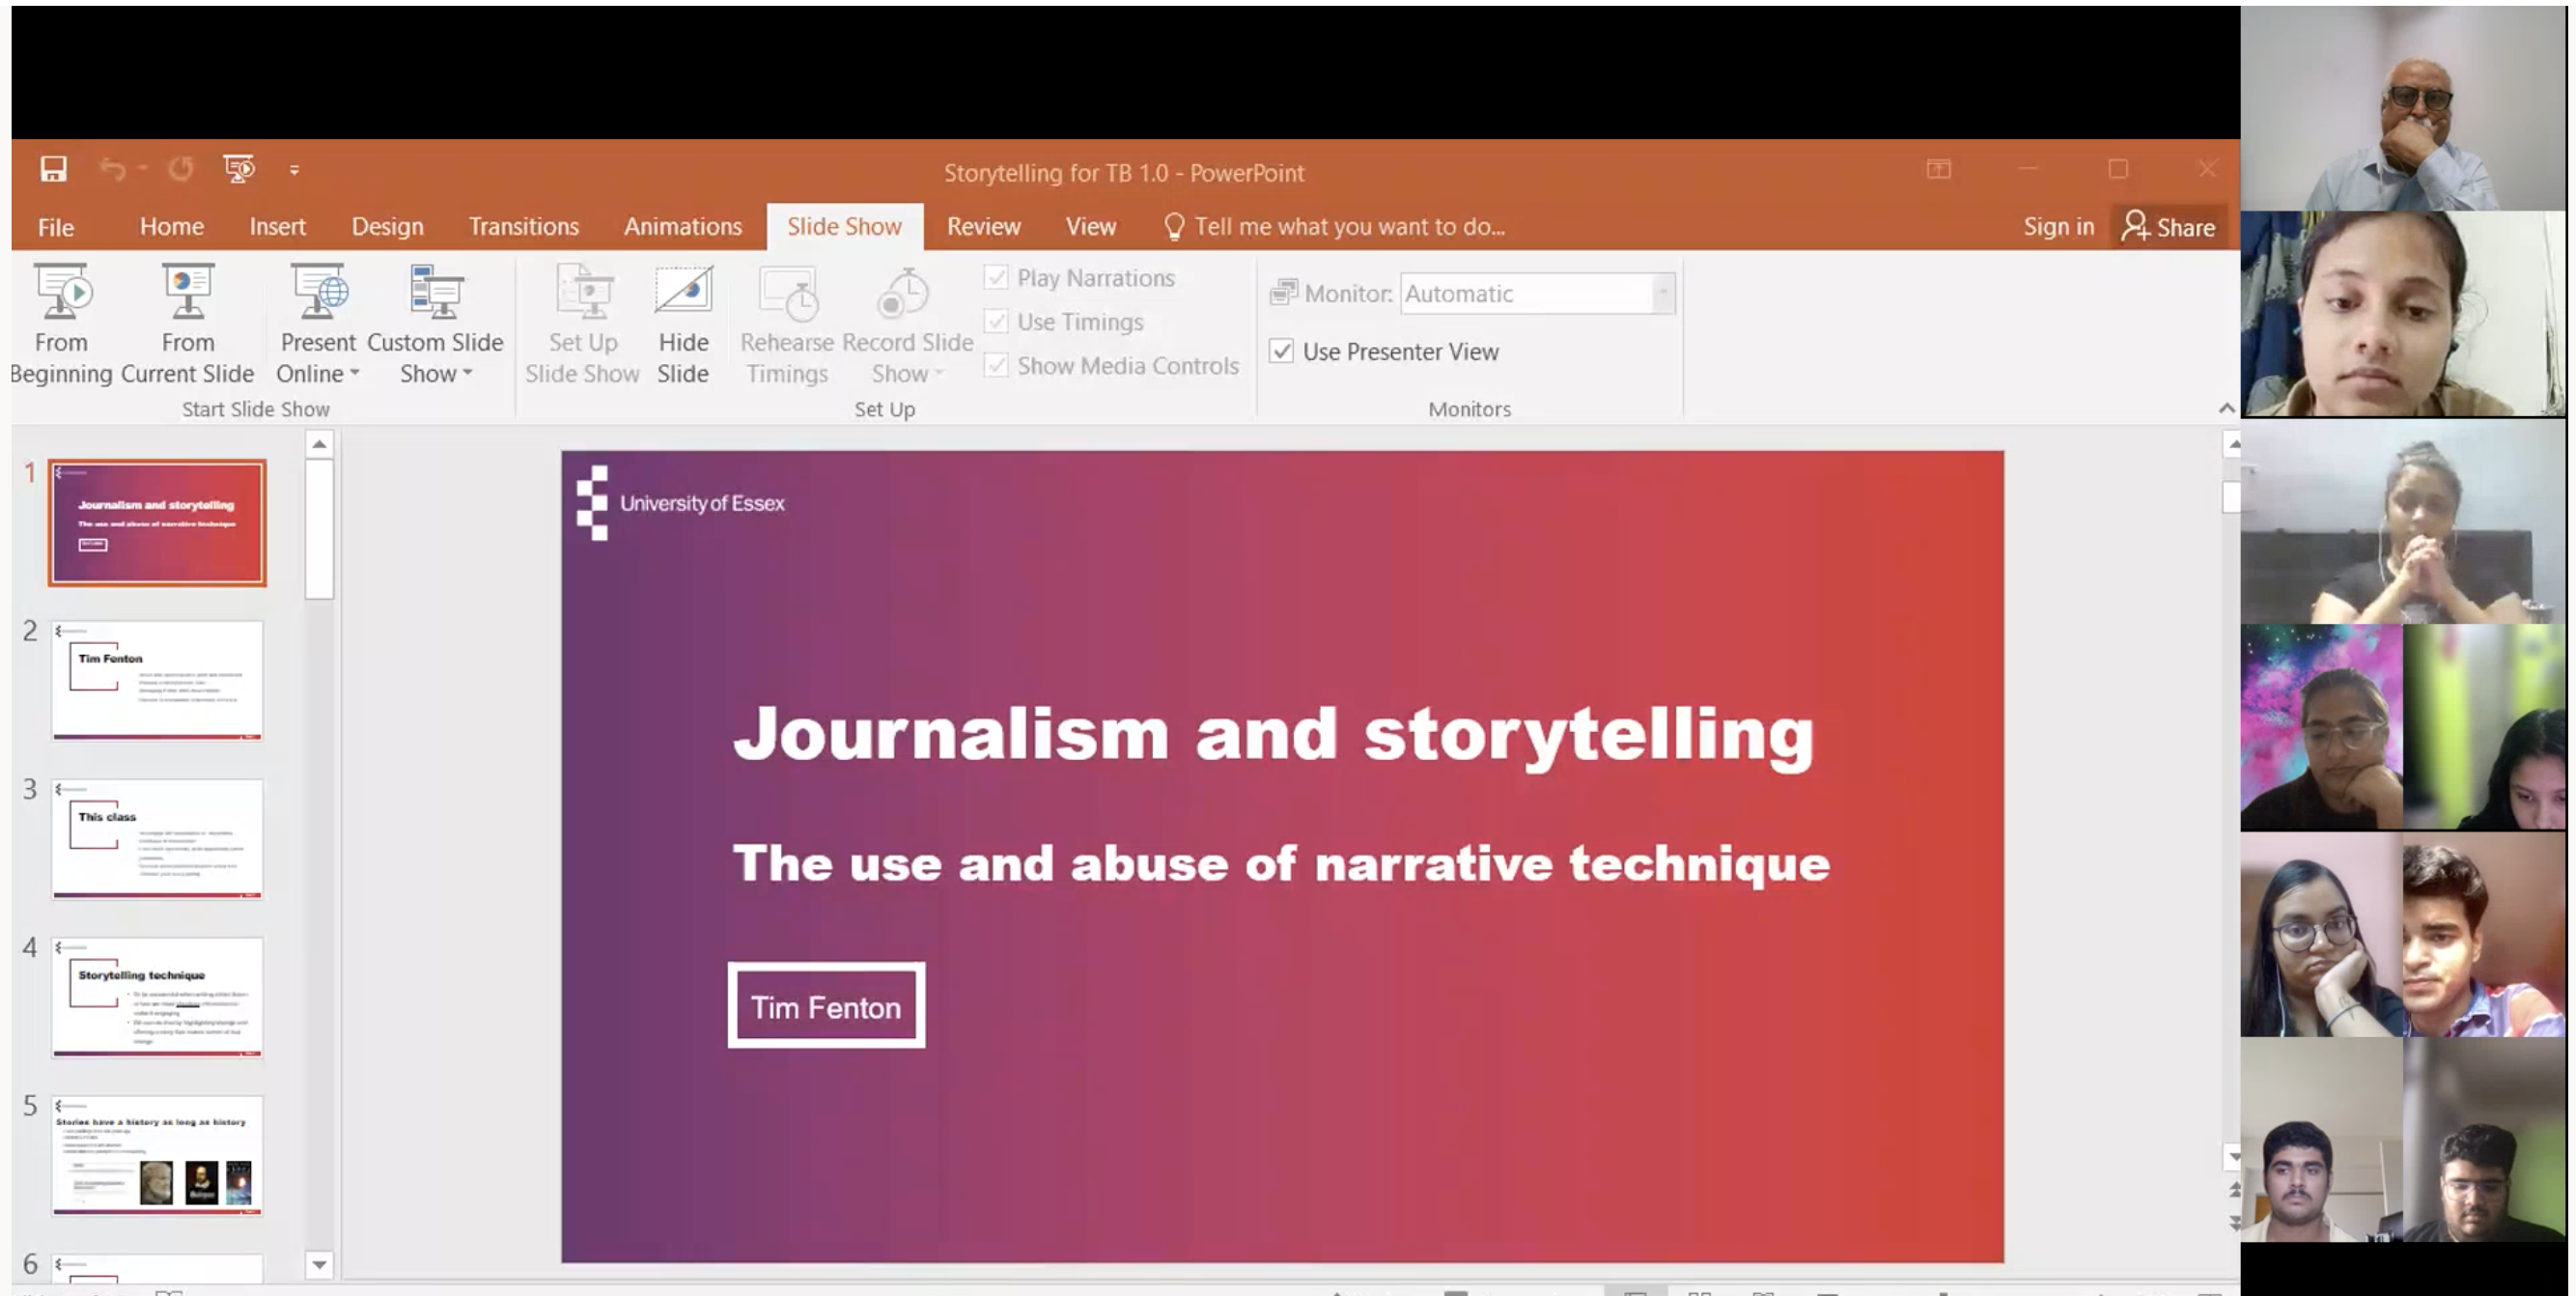2576x1296 pixels.
Task: Open Customize Quick Access Toolbar arrow
Action: pos(294,170)
